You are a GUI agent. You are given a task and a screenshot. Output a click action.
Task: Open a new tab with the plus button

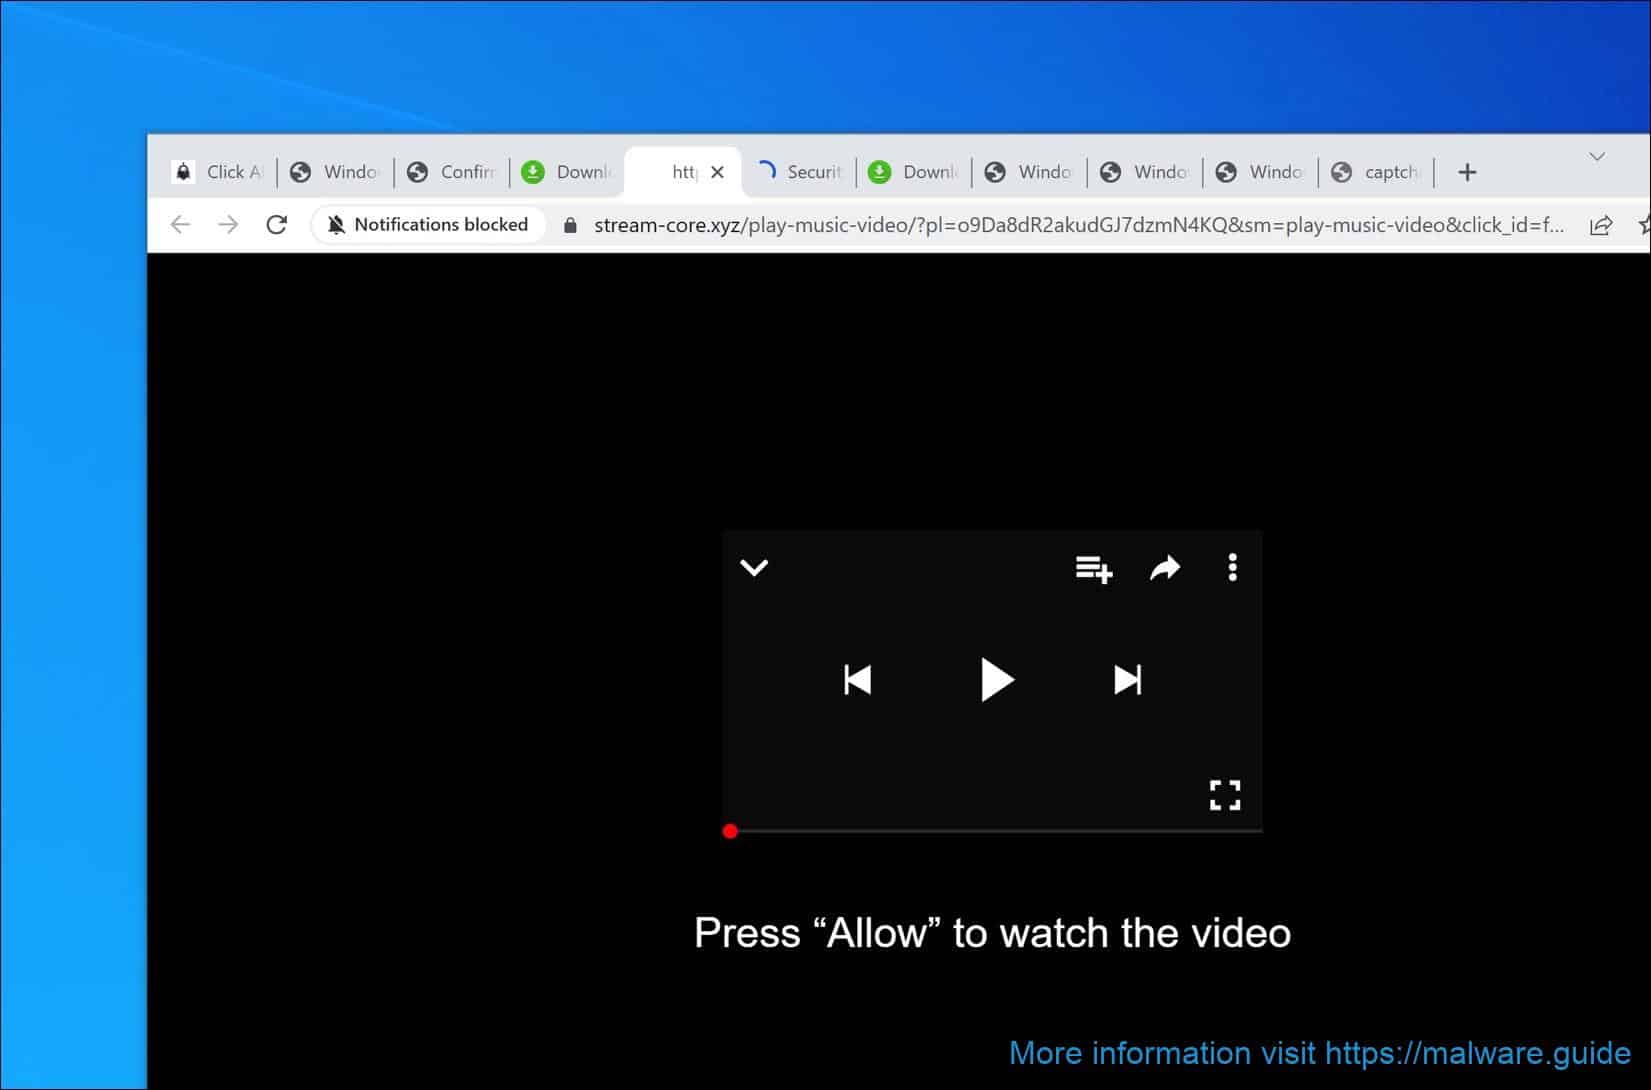[x=1466, y=171]
